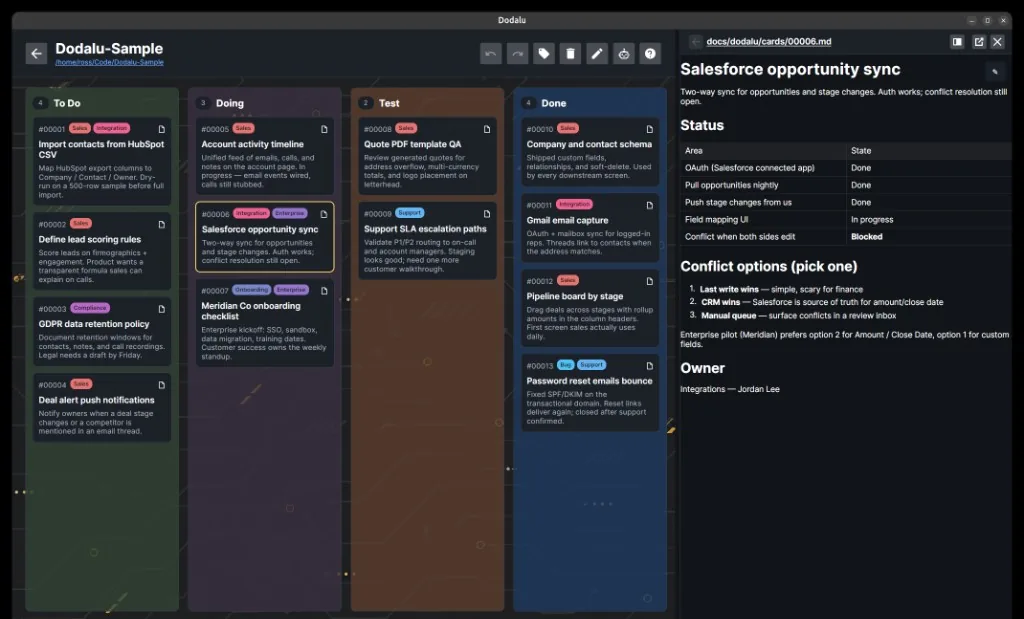Screen dimensions: 1024x619
Task: Open the docs/dodalu/cards/00006.md path link
Action: (769, 42)
